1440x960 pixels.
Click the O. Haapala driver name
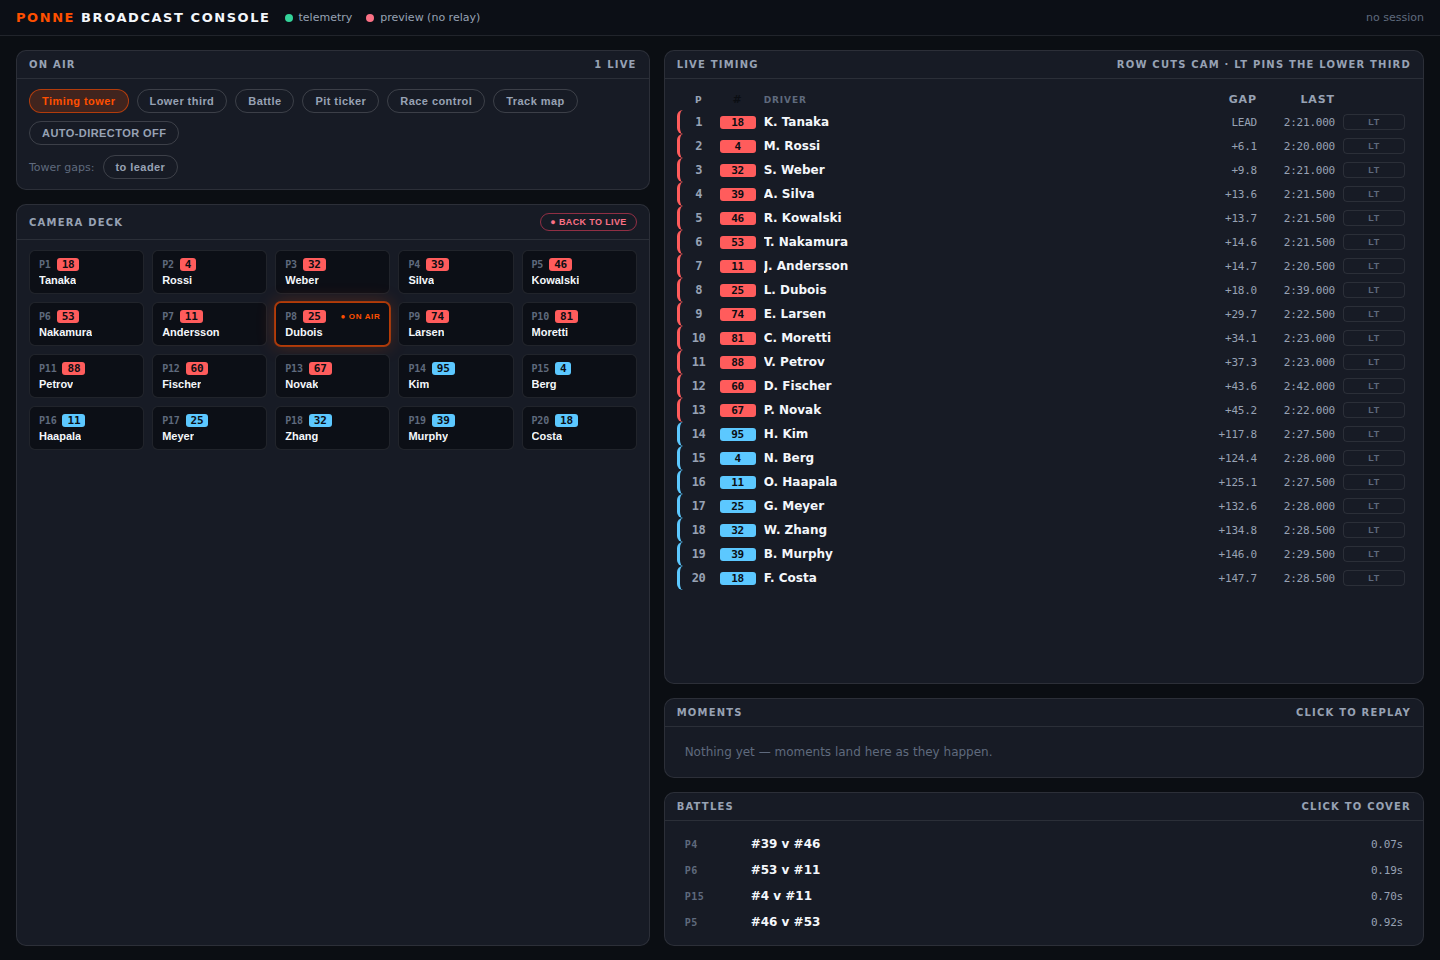pyautogui.click(x=800, y=482)
